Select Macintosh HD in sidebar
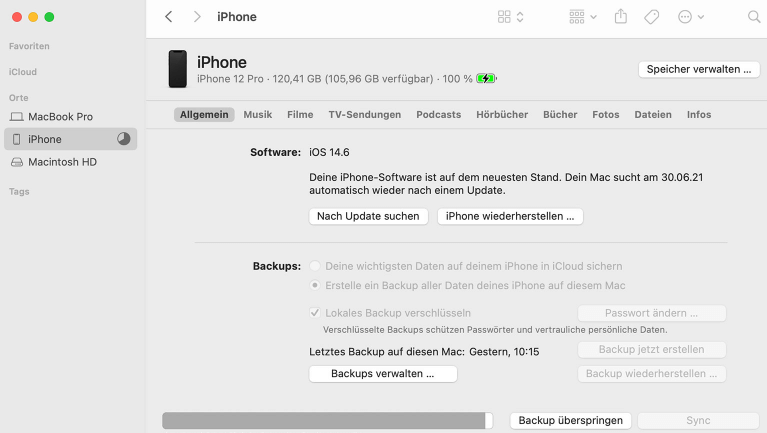 [62, 162]
